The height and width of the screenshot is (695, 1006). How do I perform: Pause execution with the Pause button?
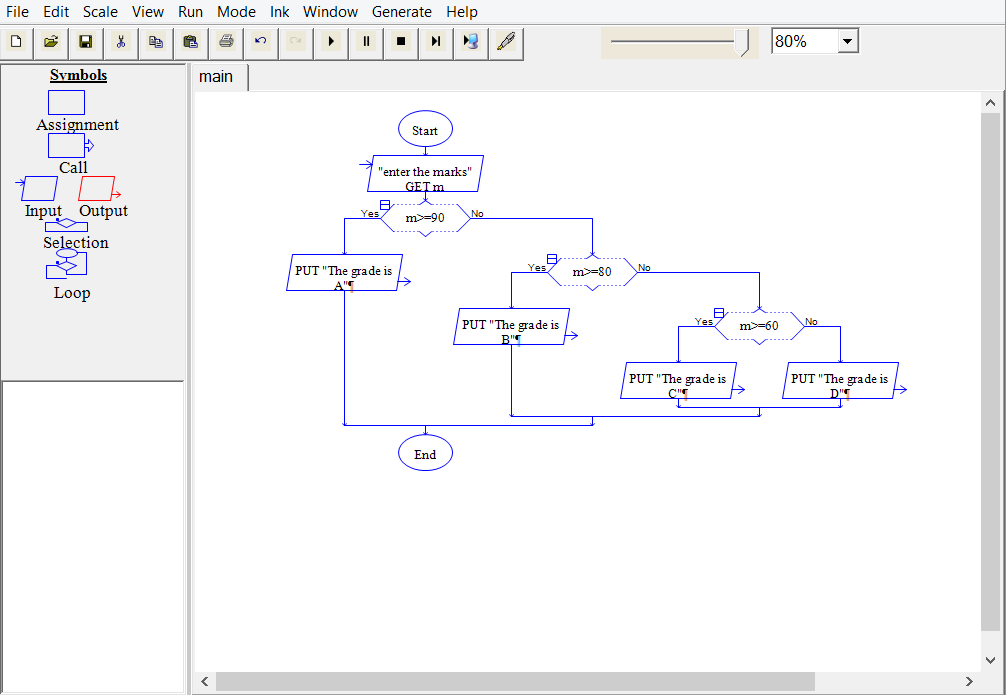pyautogui.click(x=366, y=42)
